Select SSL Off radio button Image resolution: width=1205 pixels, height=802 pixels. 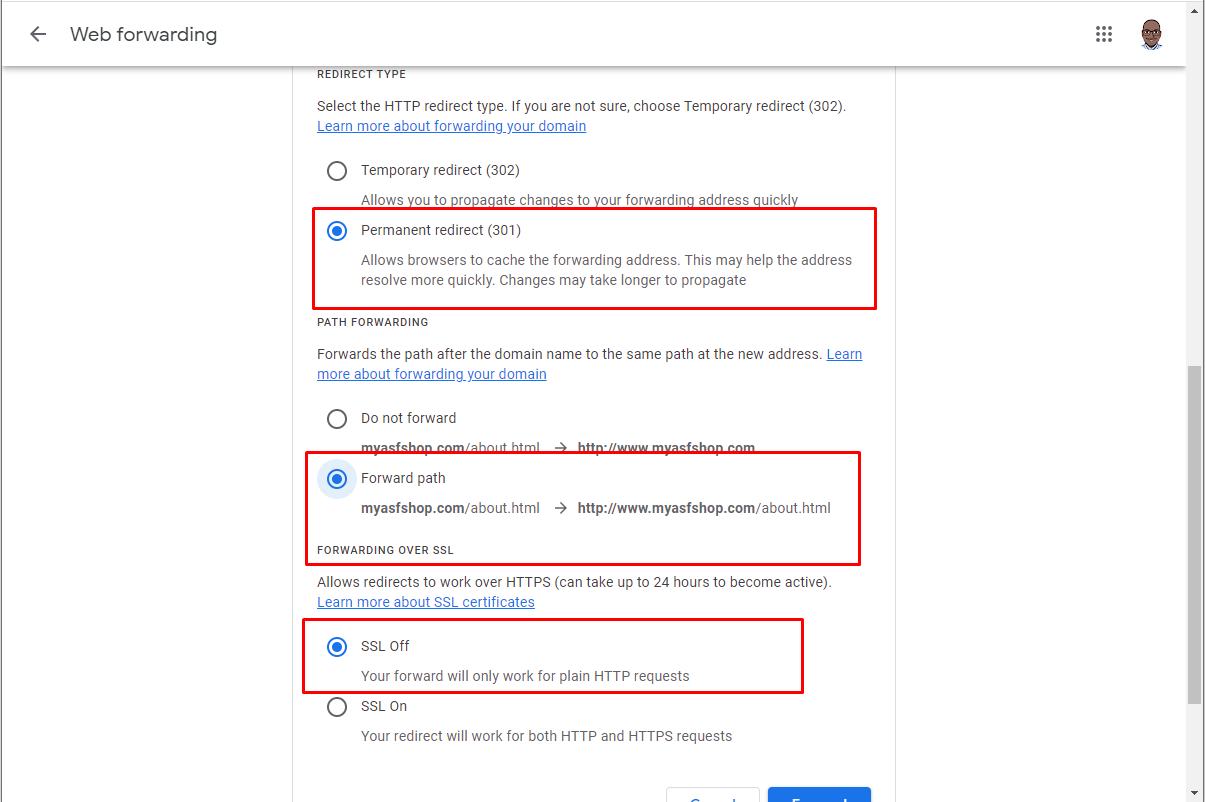[337, 647]
